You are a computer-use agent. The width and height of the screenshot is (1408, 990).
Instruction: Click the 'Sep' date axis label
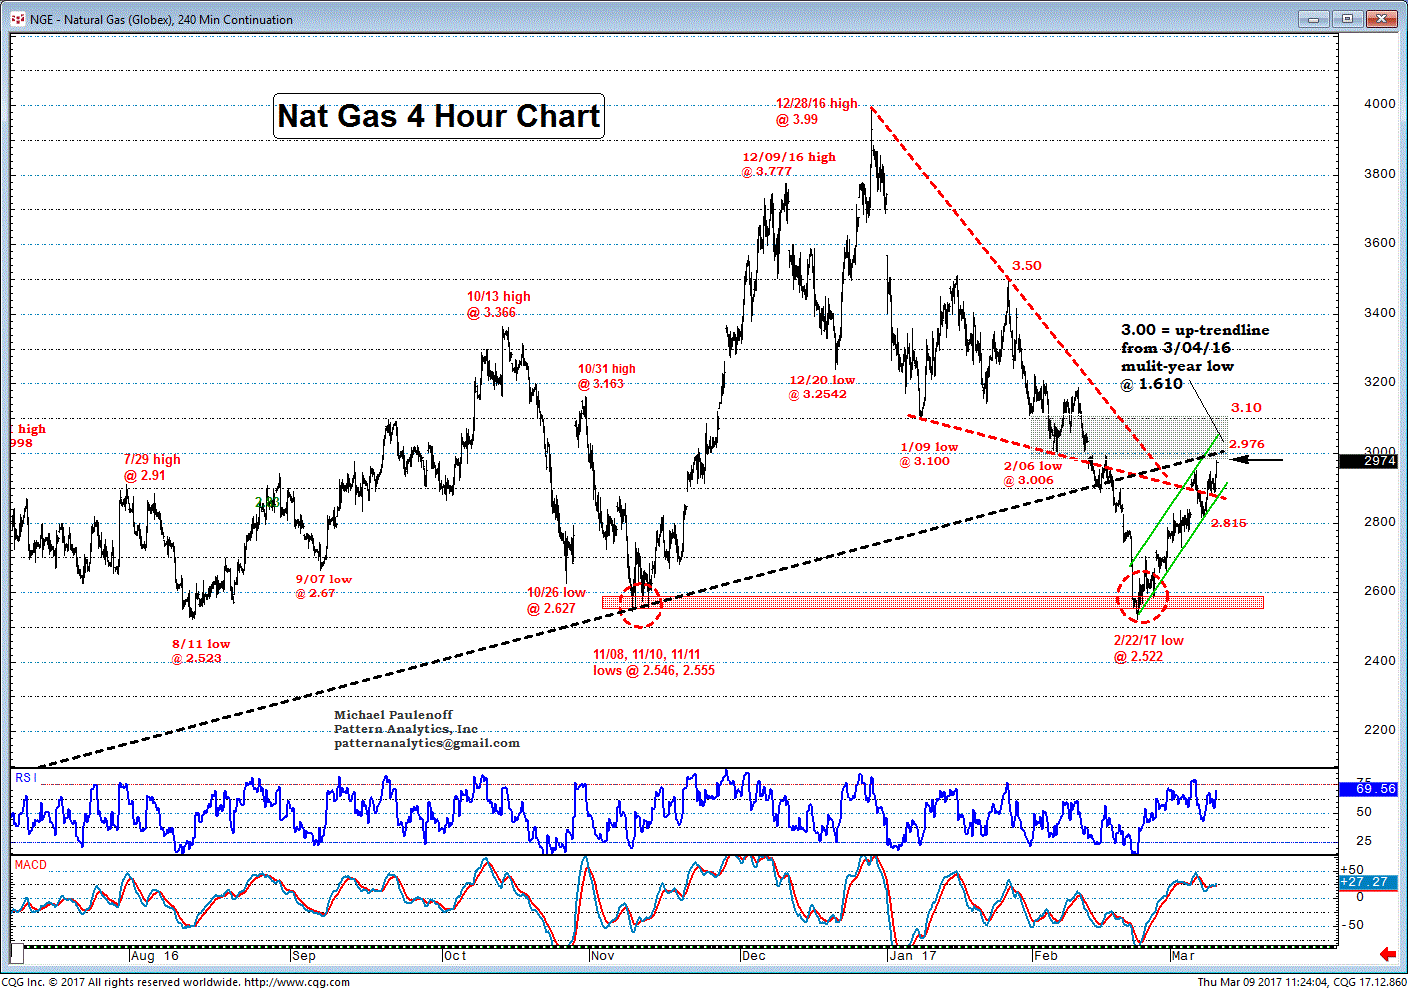coord(304,956)
